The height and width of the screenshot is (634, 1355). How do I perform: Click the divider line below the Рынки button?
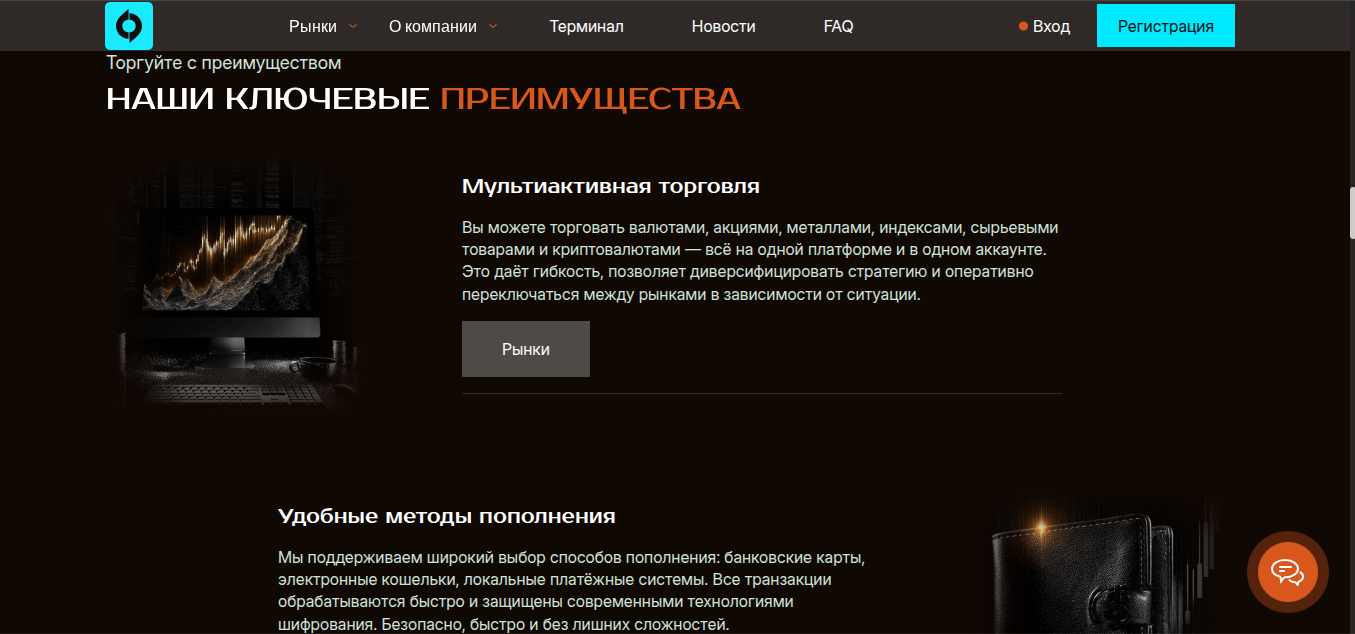click(761, 394)
